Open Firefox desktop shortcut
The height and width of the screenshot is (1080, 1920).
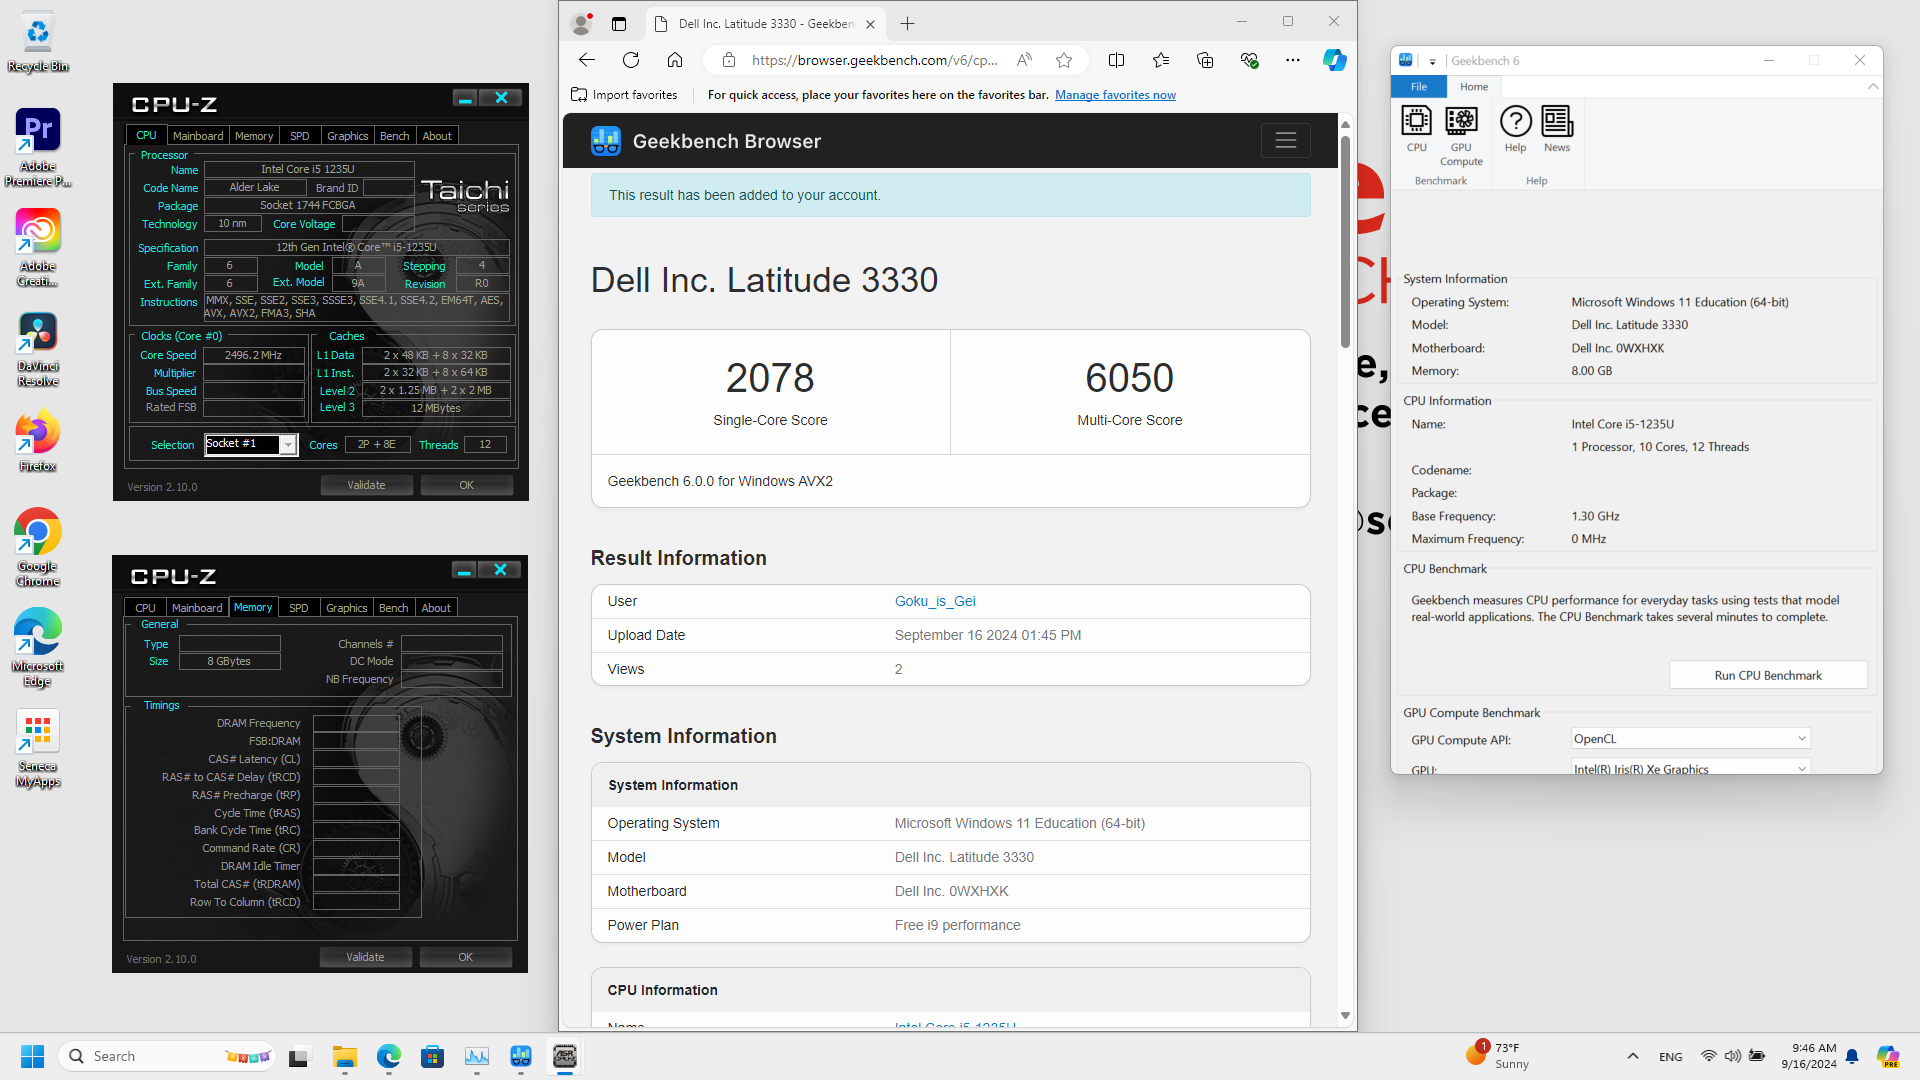pos(38,441)
